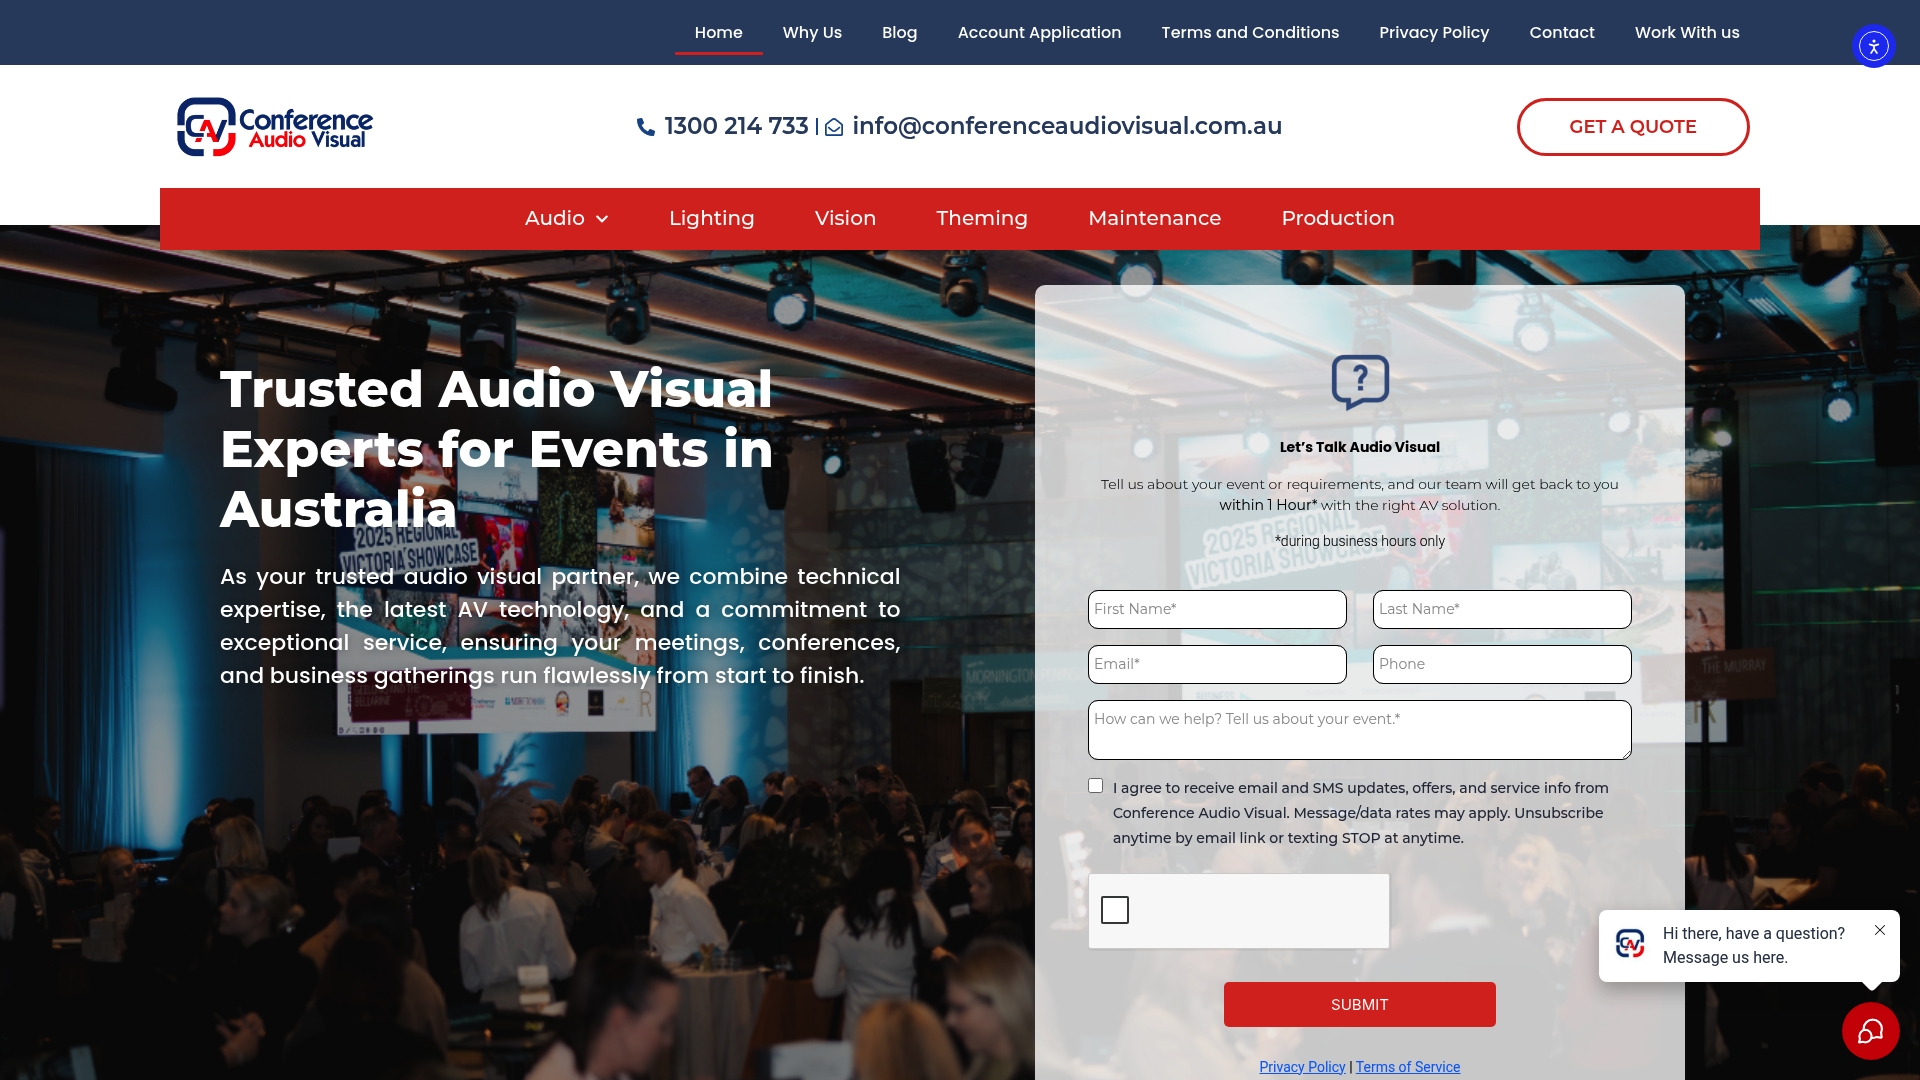Click the GET A QUOTE button
Screen dimensions: 1920x1080
click(x=1632, y=126)
